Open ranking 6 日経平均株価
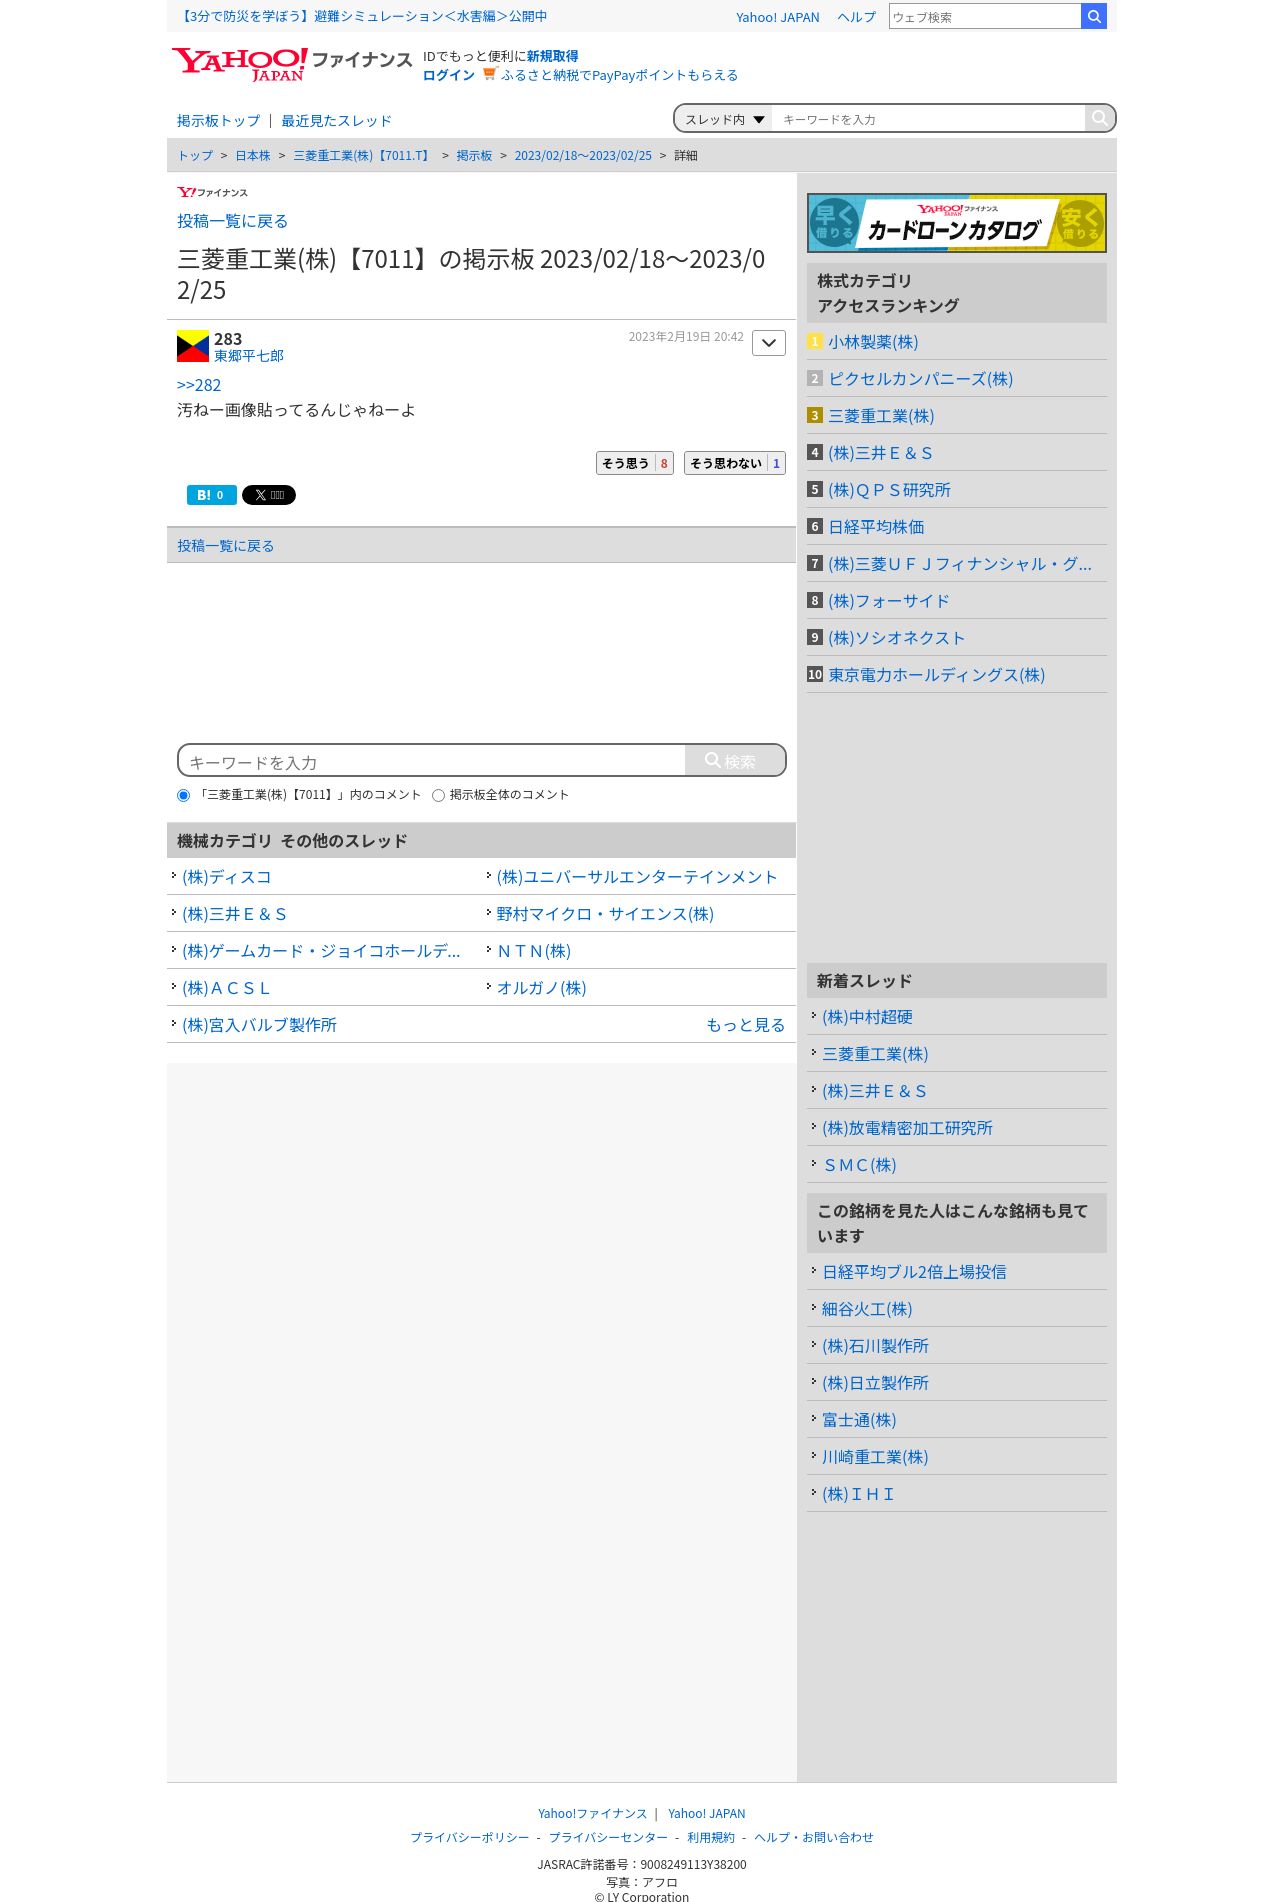The image size is (1284, 1902). tap(876, 527)
